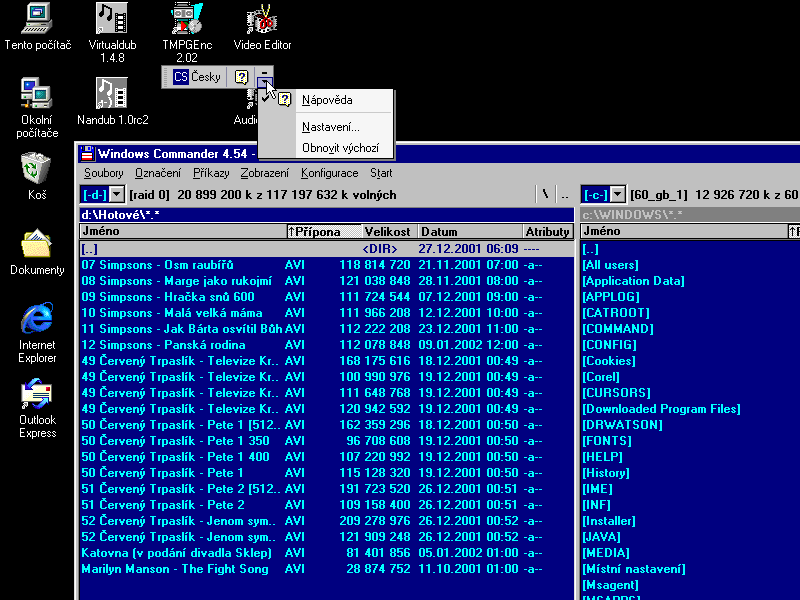
Task: Open the Označení menu
Action: point(158,173)
